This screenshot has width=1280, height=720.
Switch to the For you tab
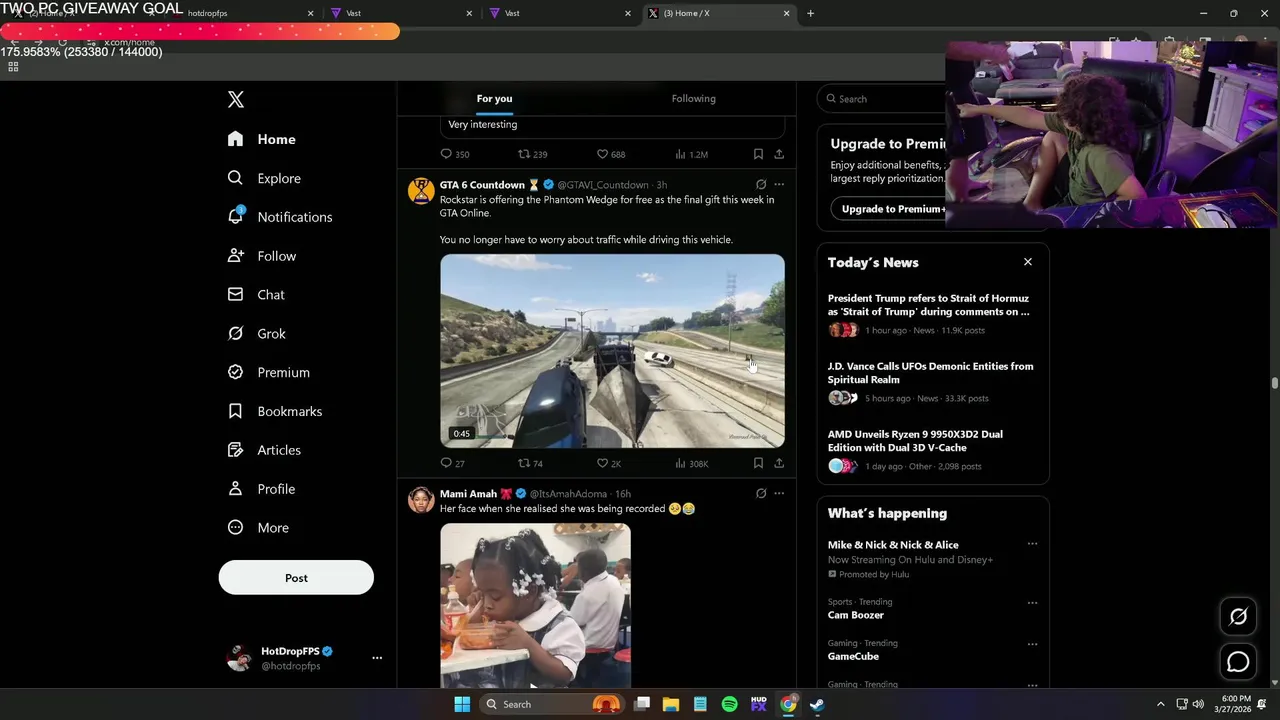coord(494,99)
